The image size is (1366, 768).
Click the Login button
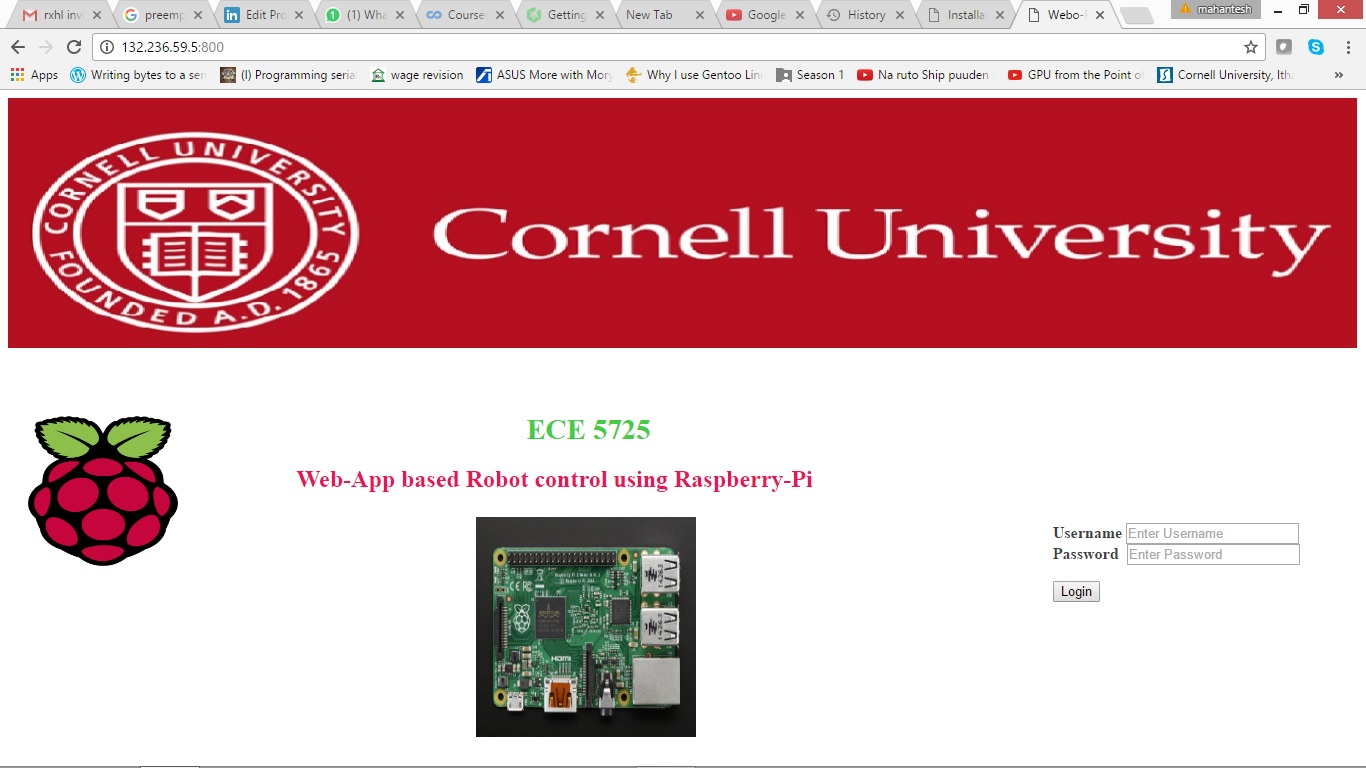coord(1076,592)
